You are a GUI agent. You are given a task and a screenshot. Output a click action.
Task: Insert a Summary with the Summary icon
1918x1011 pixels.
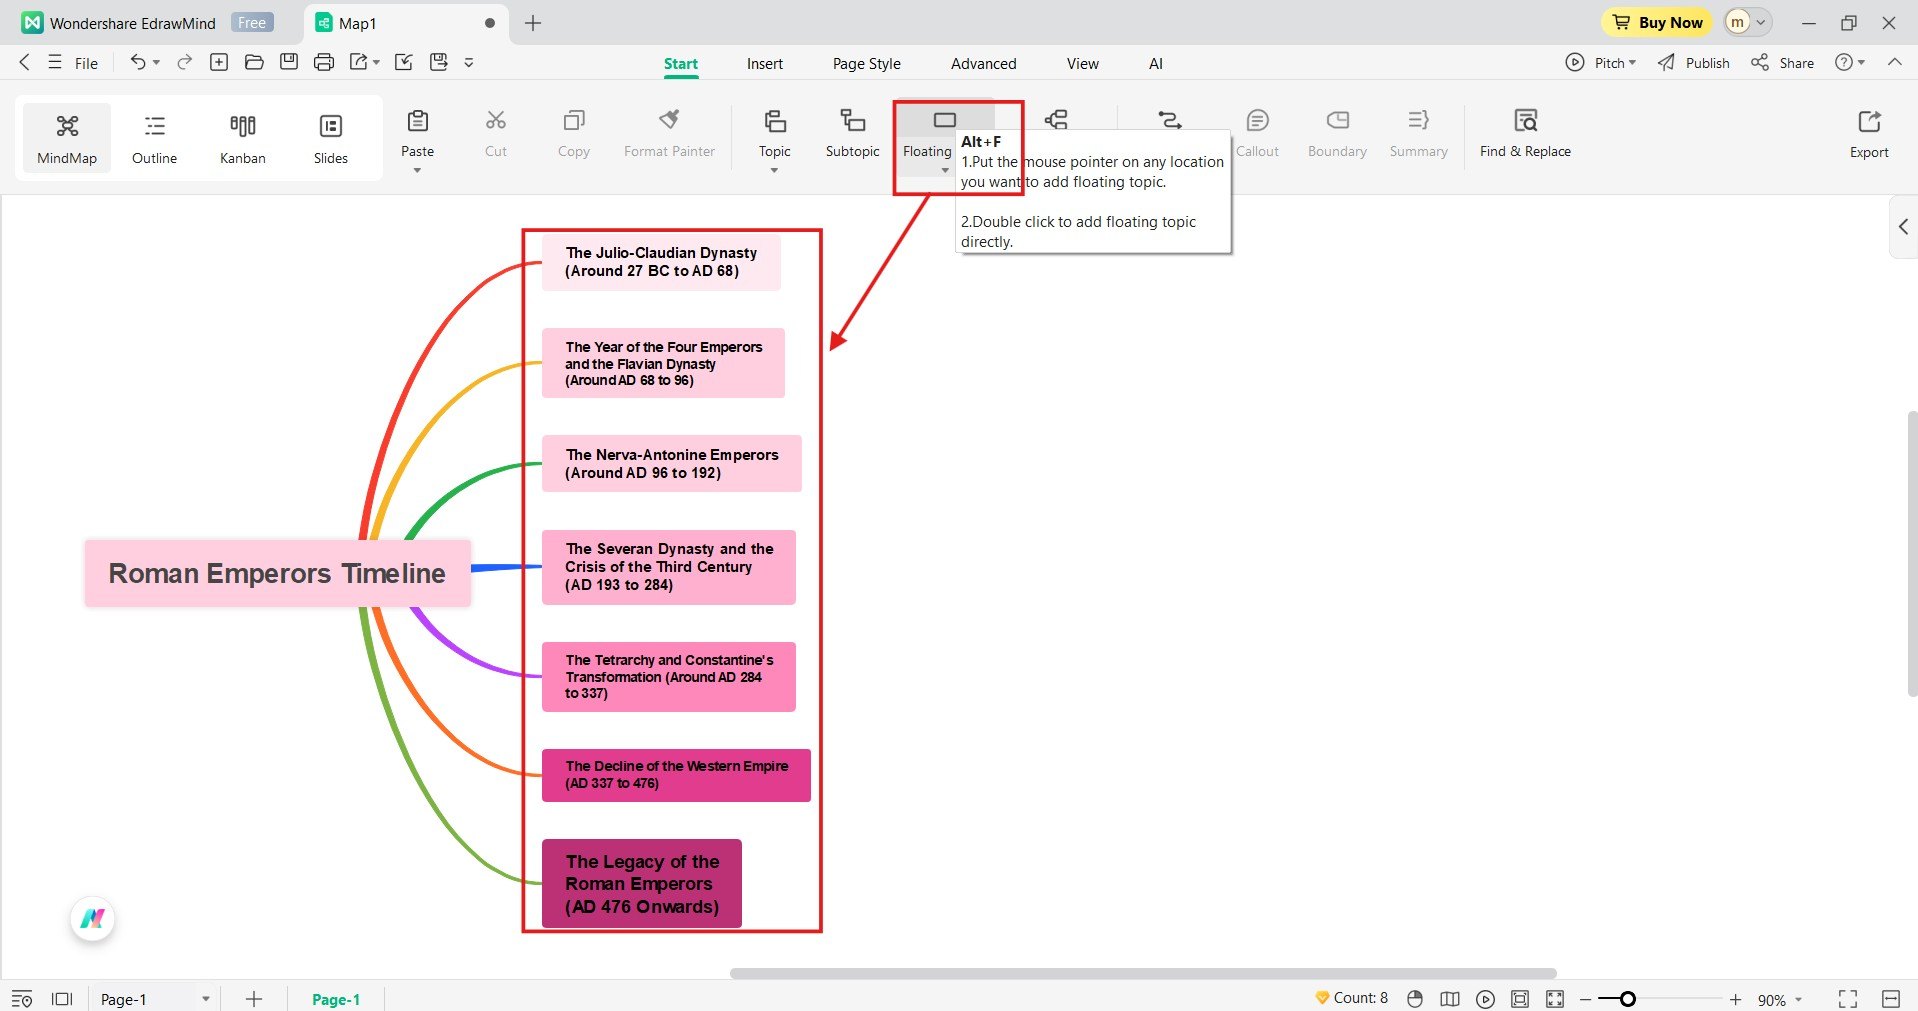tap(1417, 133)
